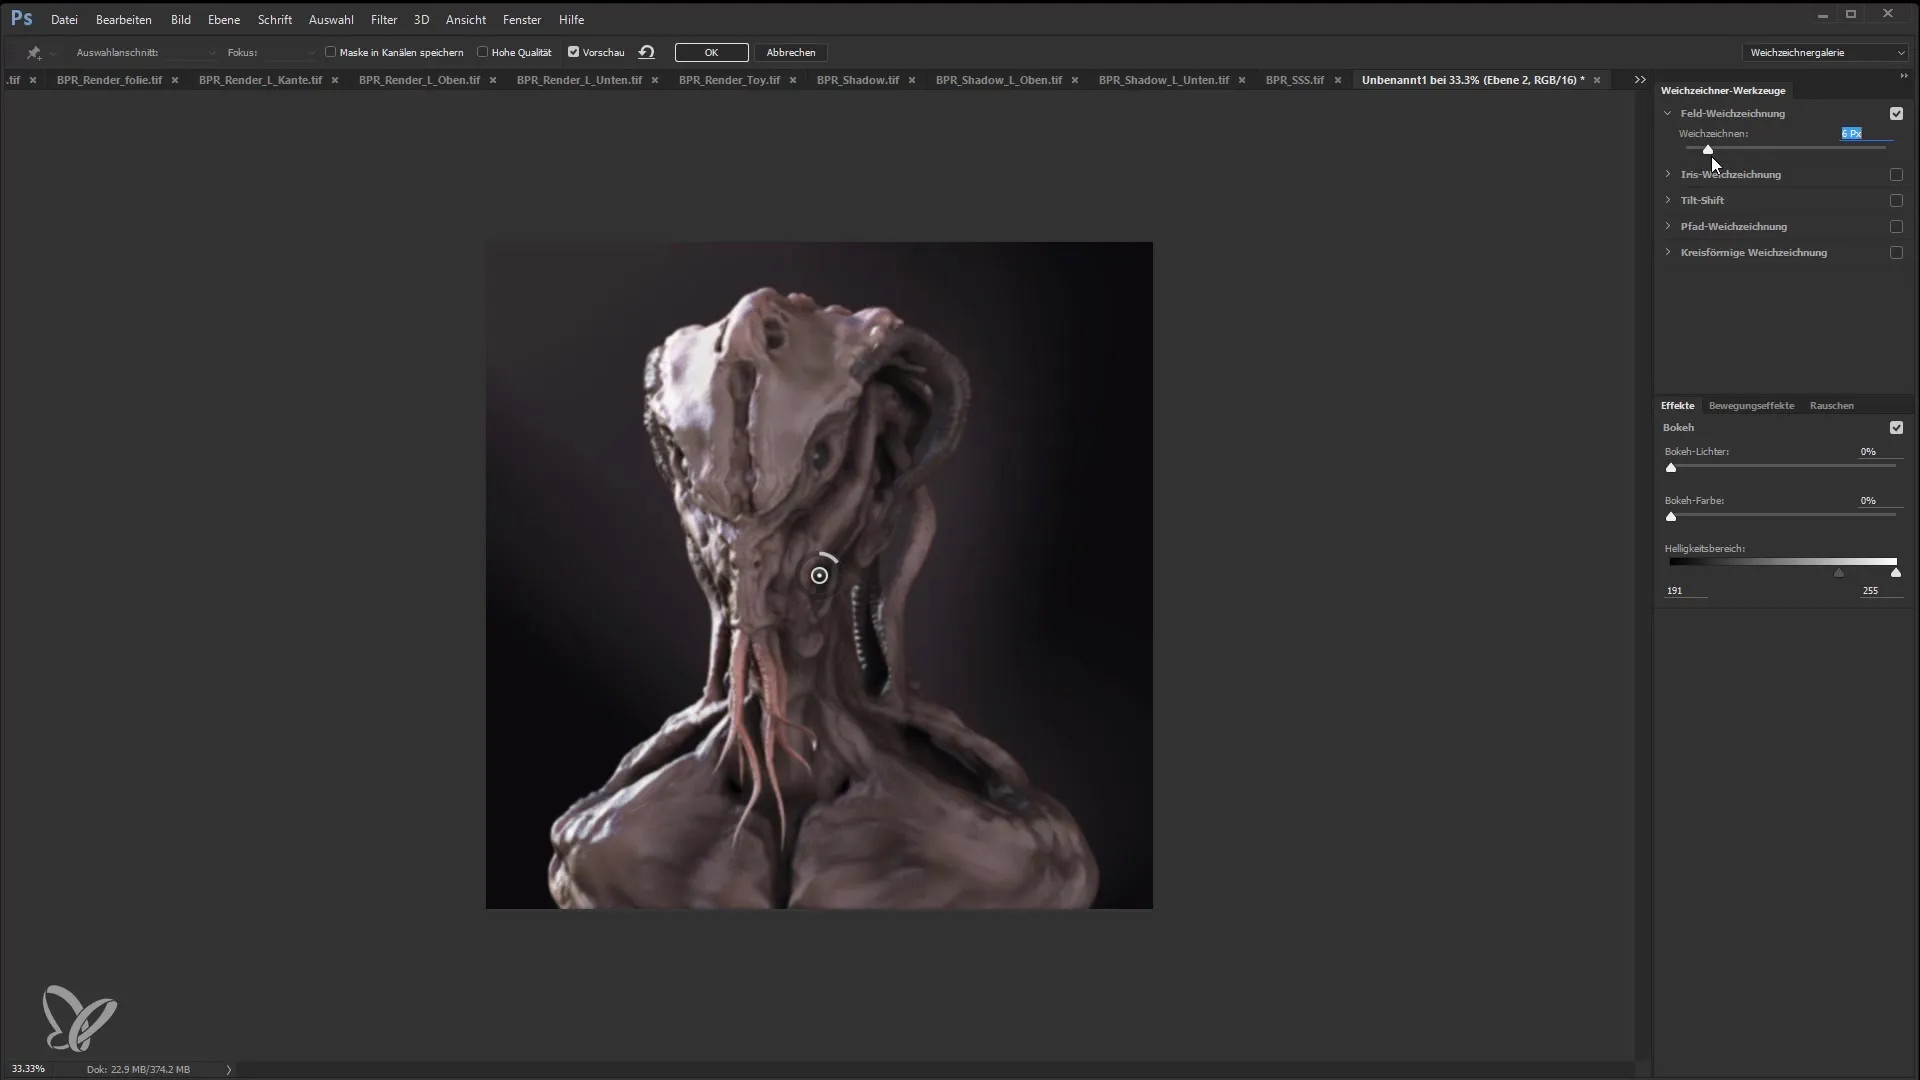Expand the Iris-Weichzeichnung section

(1668, 174)
